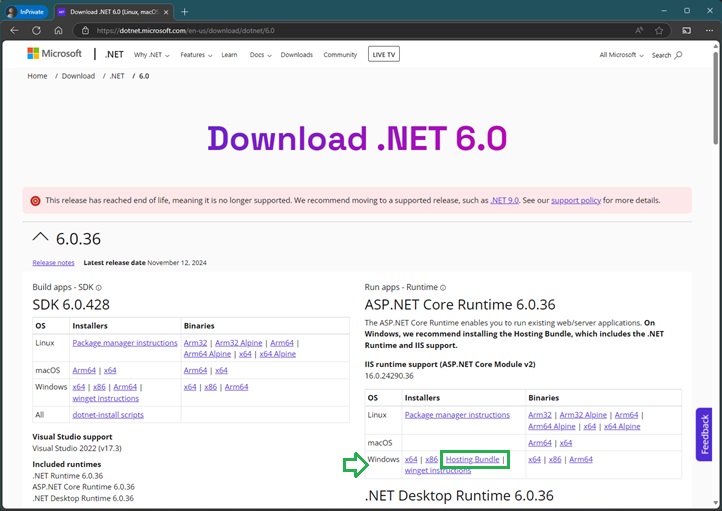Download ASP.NET Runtime Windows x64 installer

pyautogui.click(x=411, y=459)
